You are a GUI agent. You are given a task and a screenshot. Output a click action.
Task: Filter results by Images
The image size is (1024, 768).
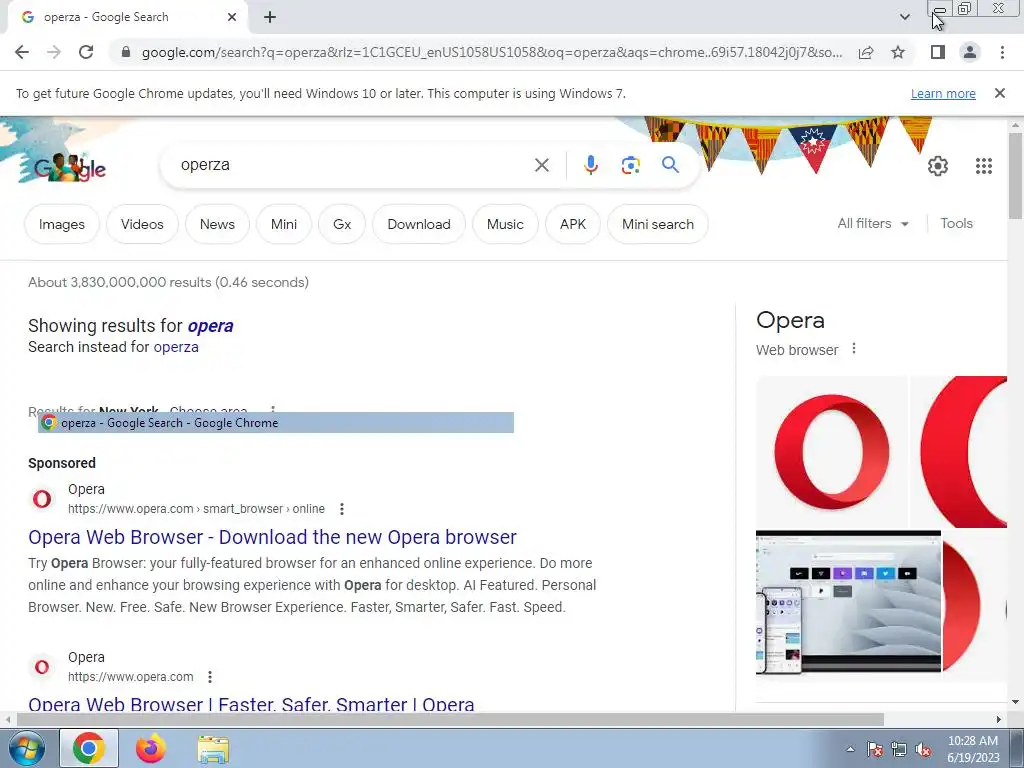point(61,224)
